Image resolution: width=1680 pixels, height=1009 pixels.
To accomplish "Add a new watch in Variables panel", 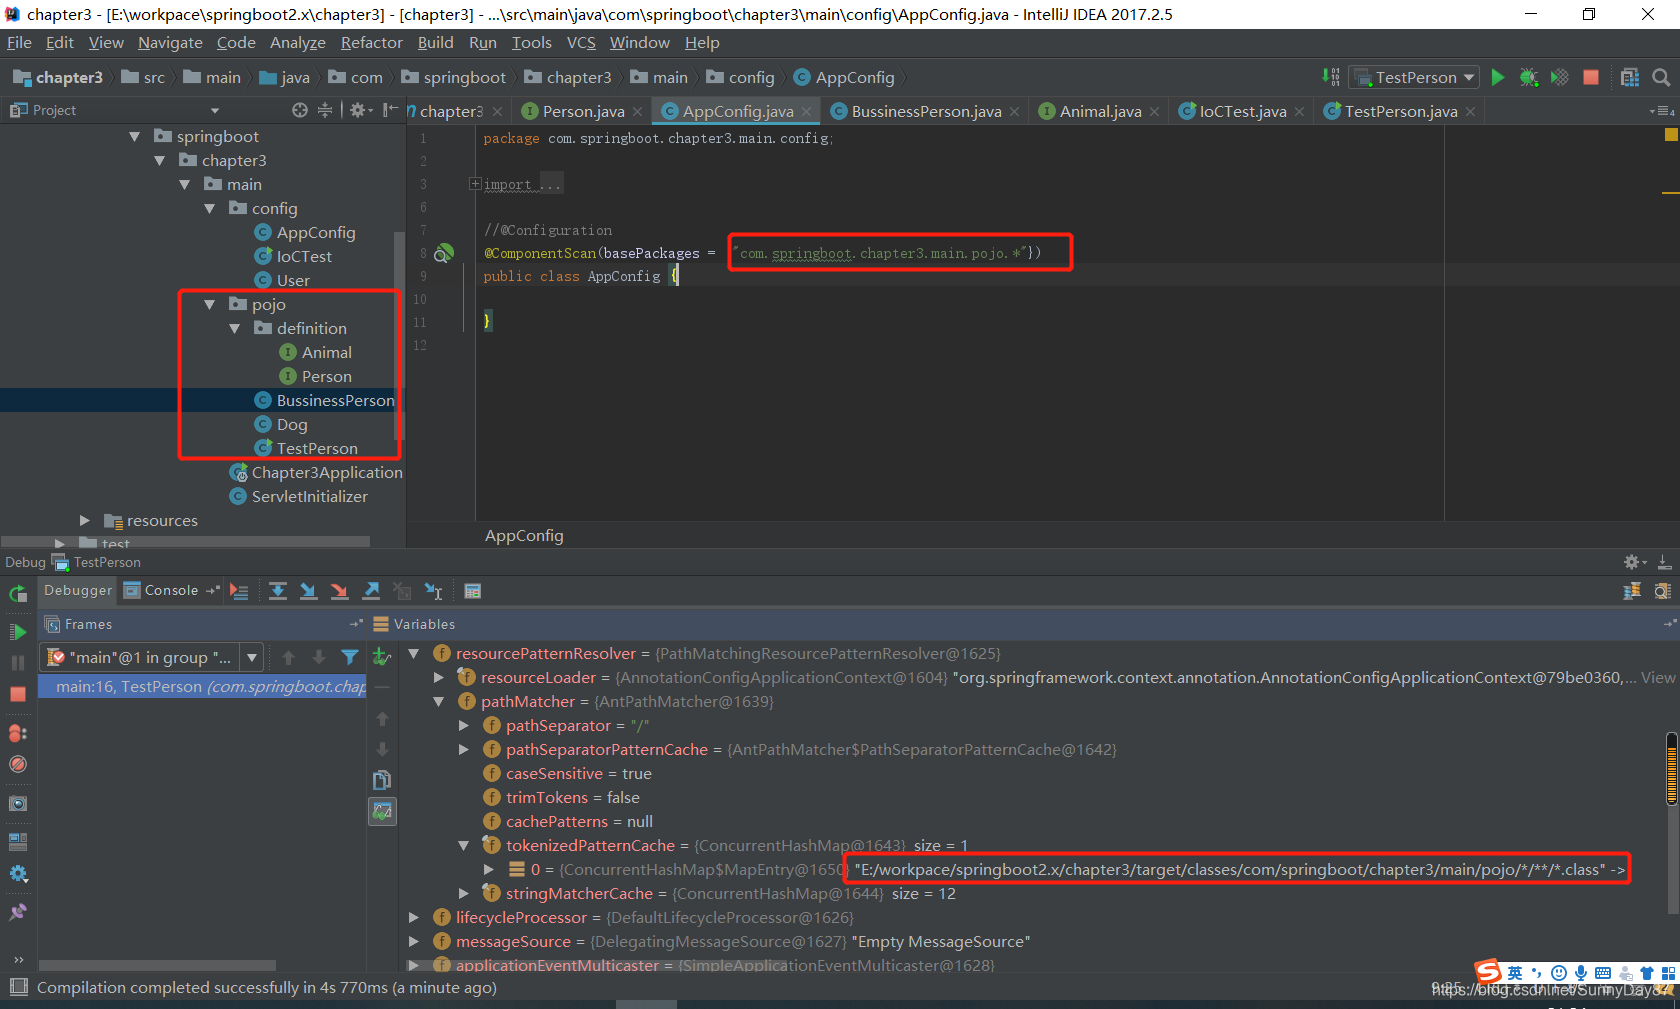I will tap(381, 657).
